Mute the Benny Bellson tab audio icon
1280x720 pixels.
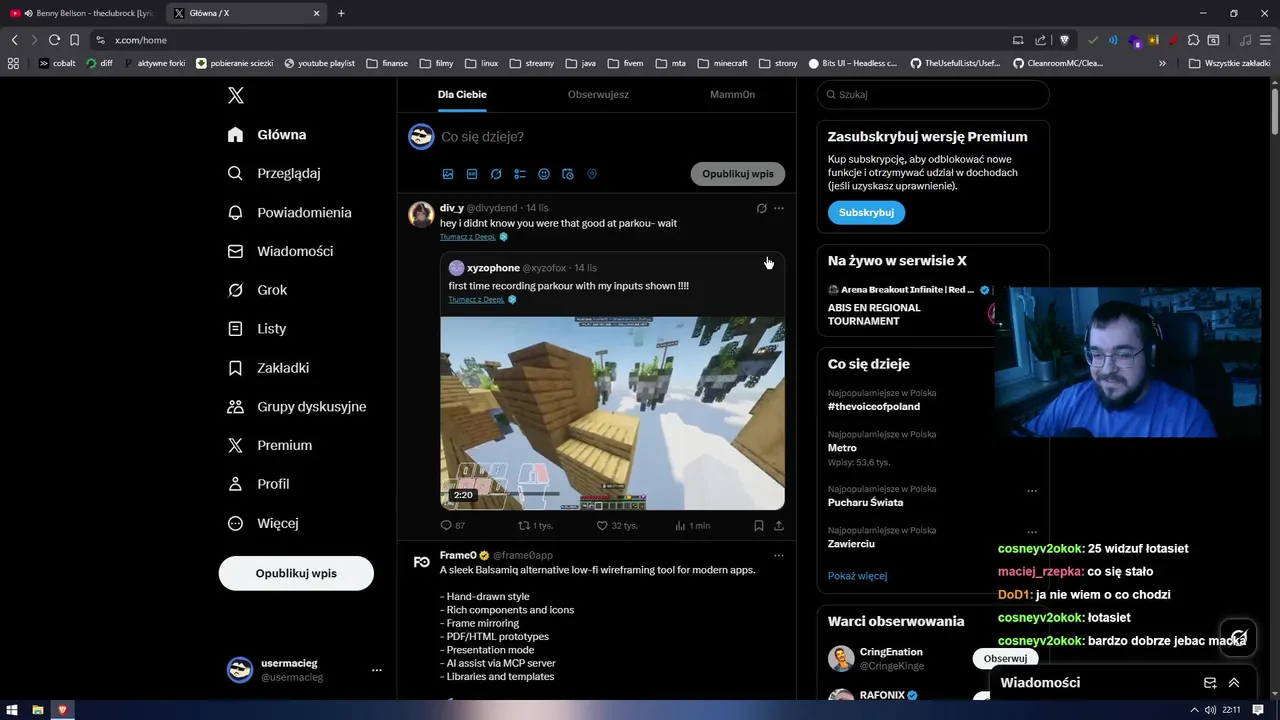(x=28, y=13)
